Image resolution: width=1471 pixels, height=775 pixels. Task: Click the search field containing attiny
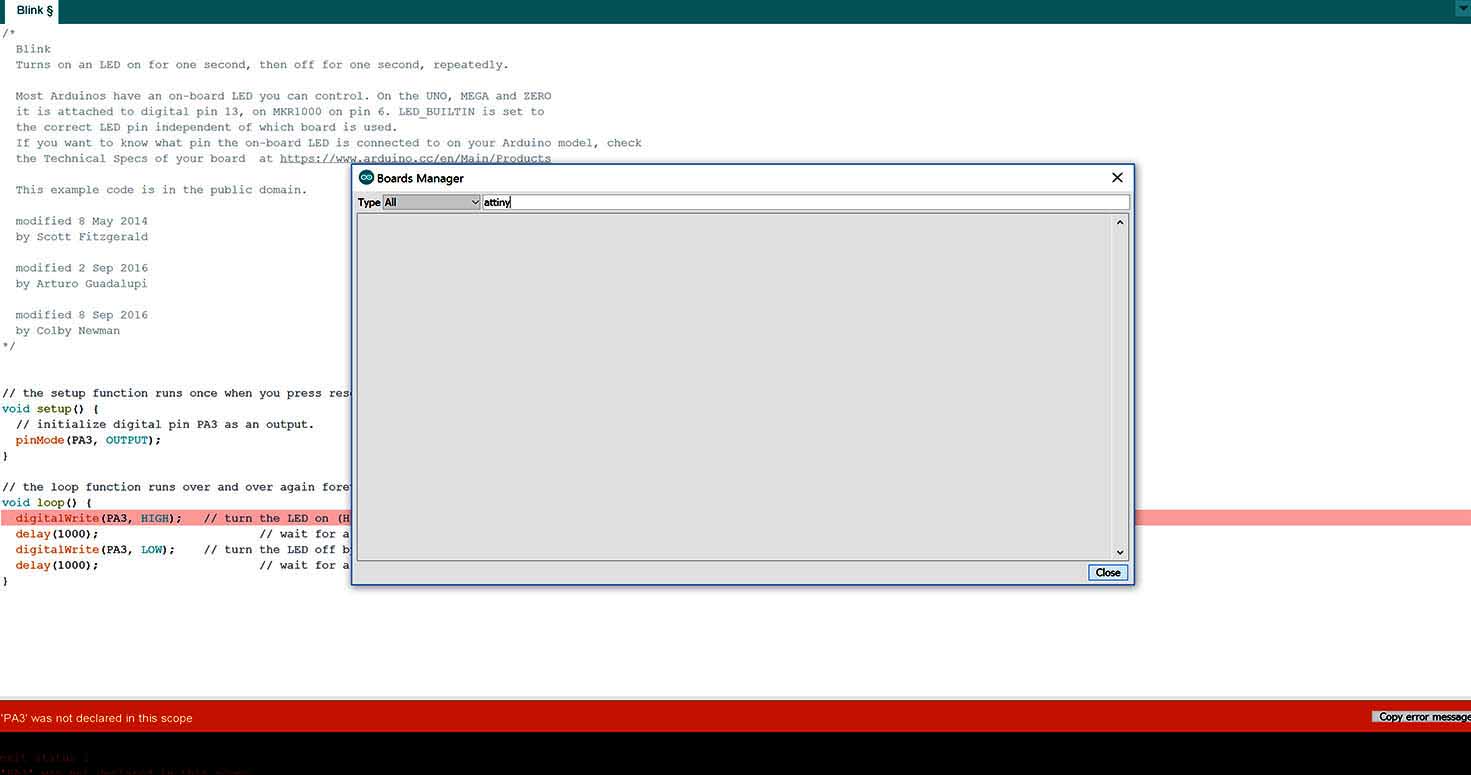pyautogui.click(x=806, y=202)
